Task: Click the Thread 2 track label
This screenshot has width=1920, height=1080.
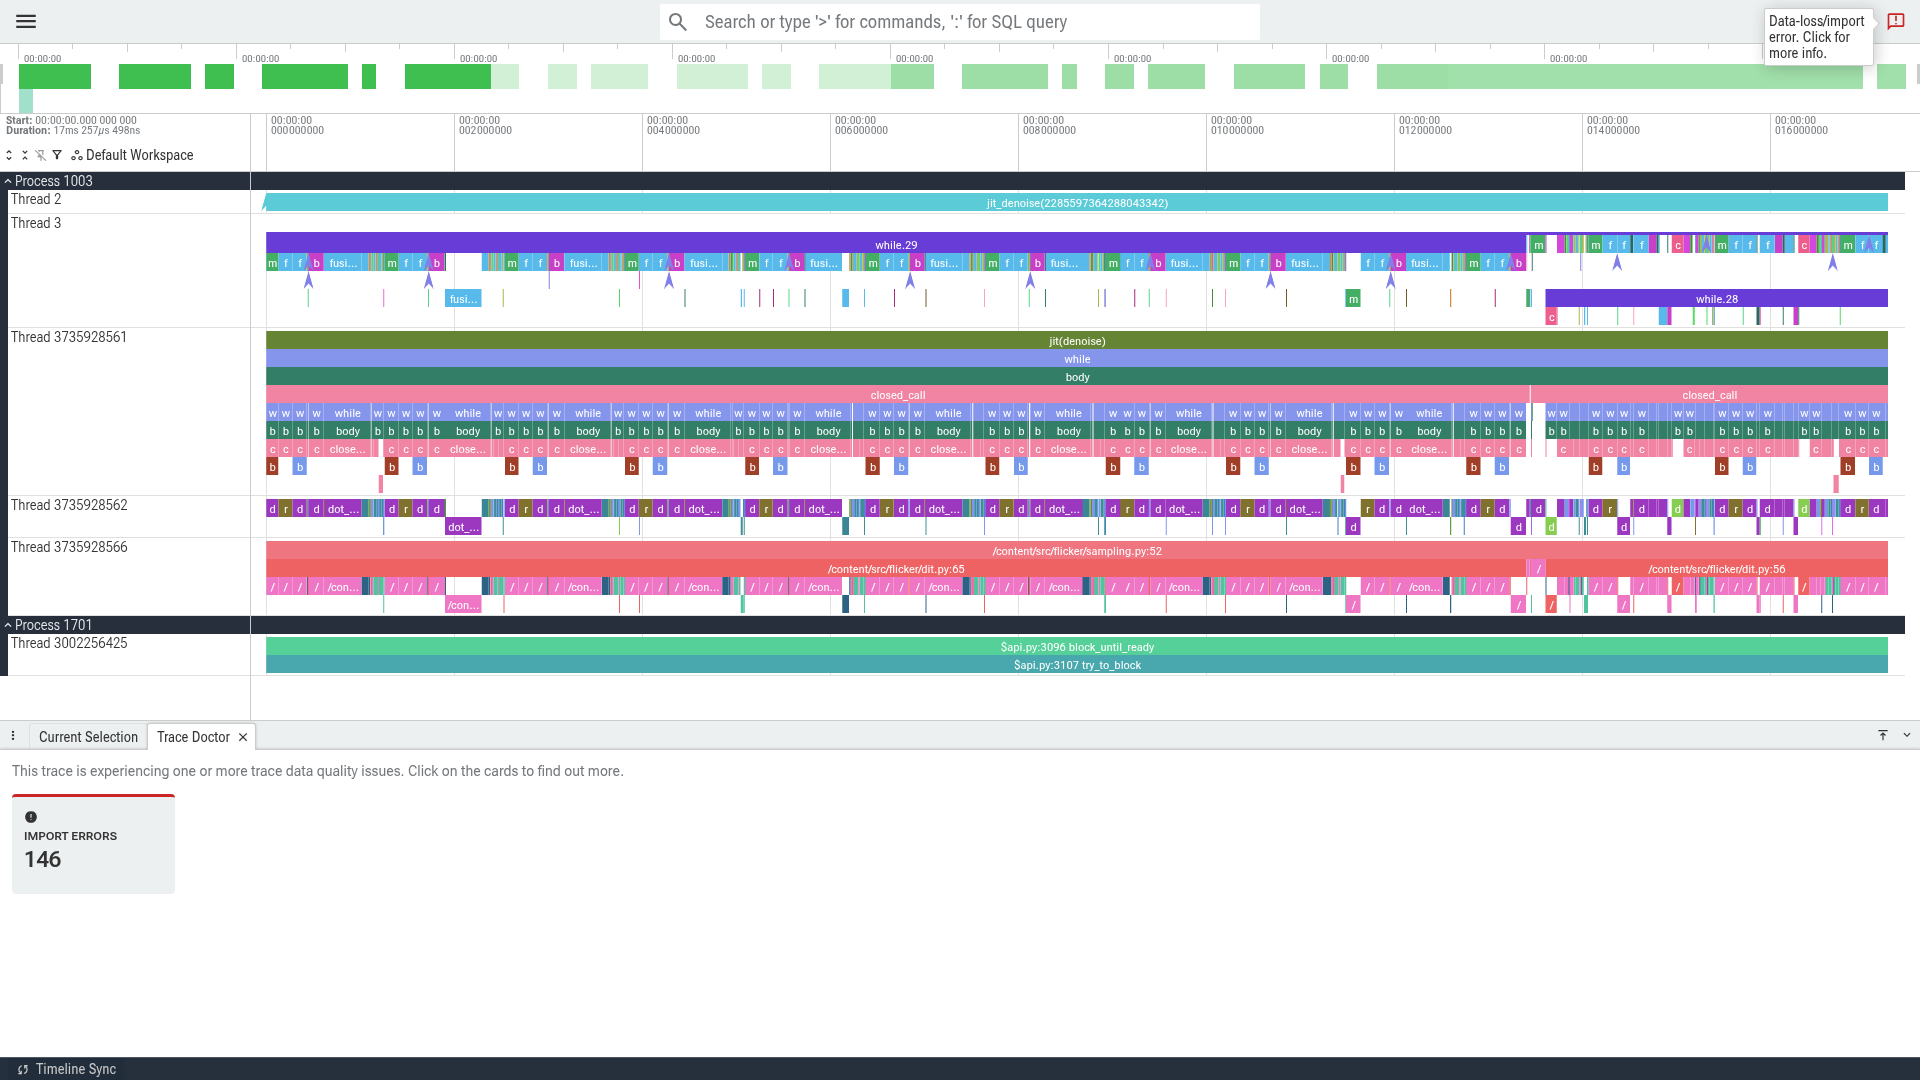Action: 36,200
